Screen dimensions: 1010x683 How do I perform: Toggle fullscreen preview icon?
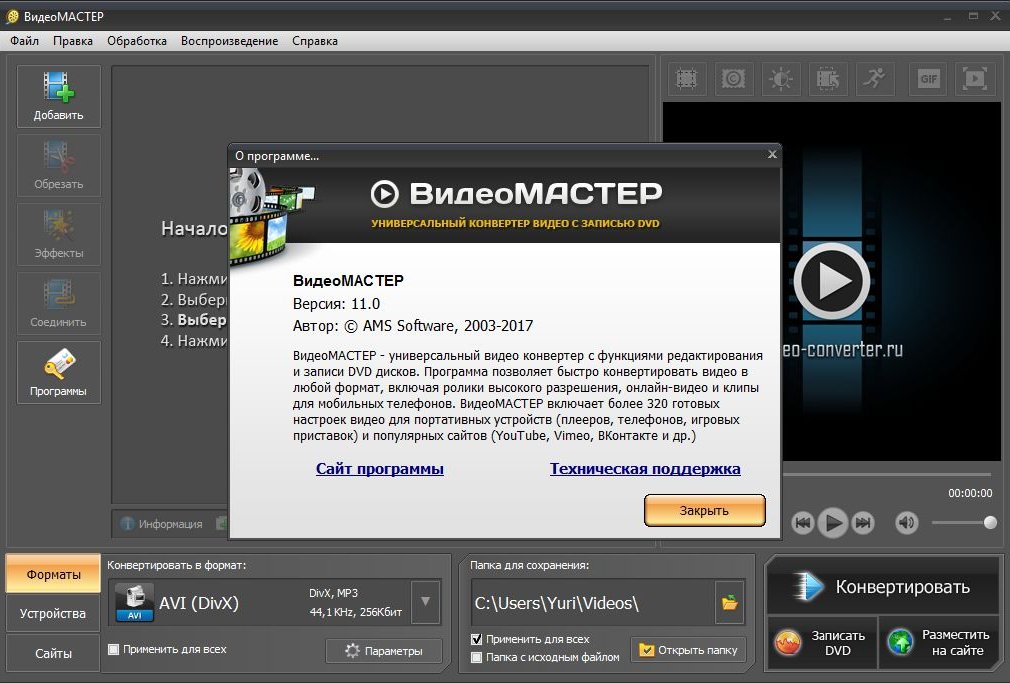(x=975, y=79)
